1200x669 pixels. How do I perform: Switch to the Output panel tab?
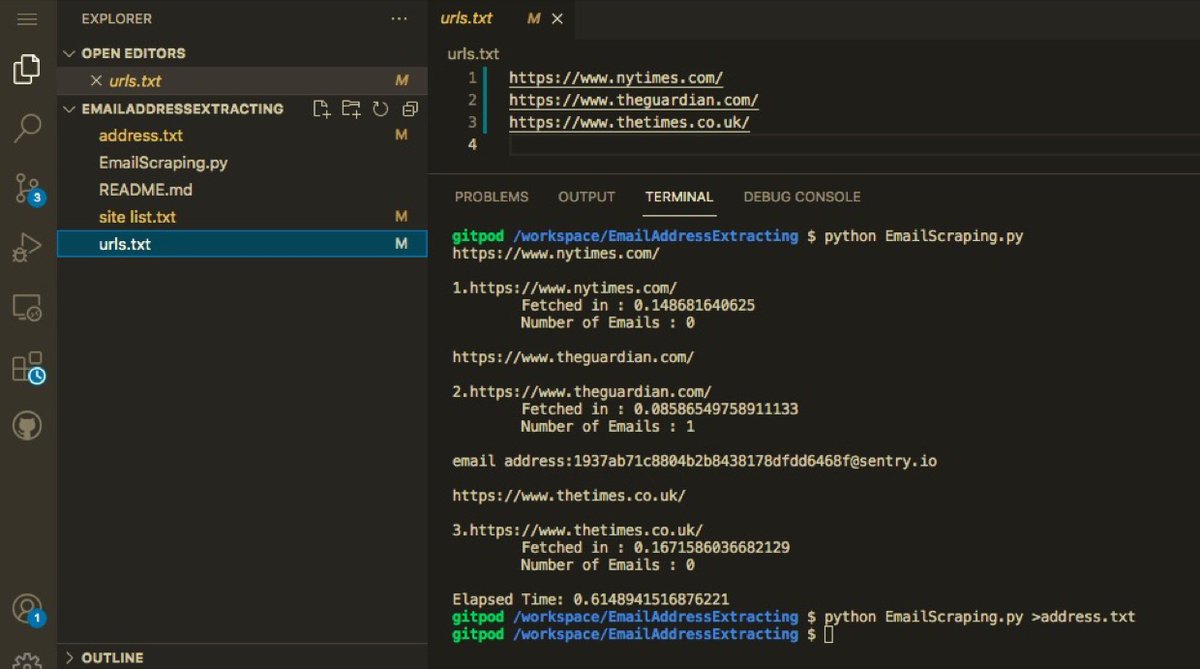[x=587, y=197]
